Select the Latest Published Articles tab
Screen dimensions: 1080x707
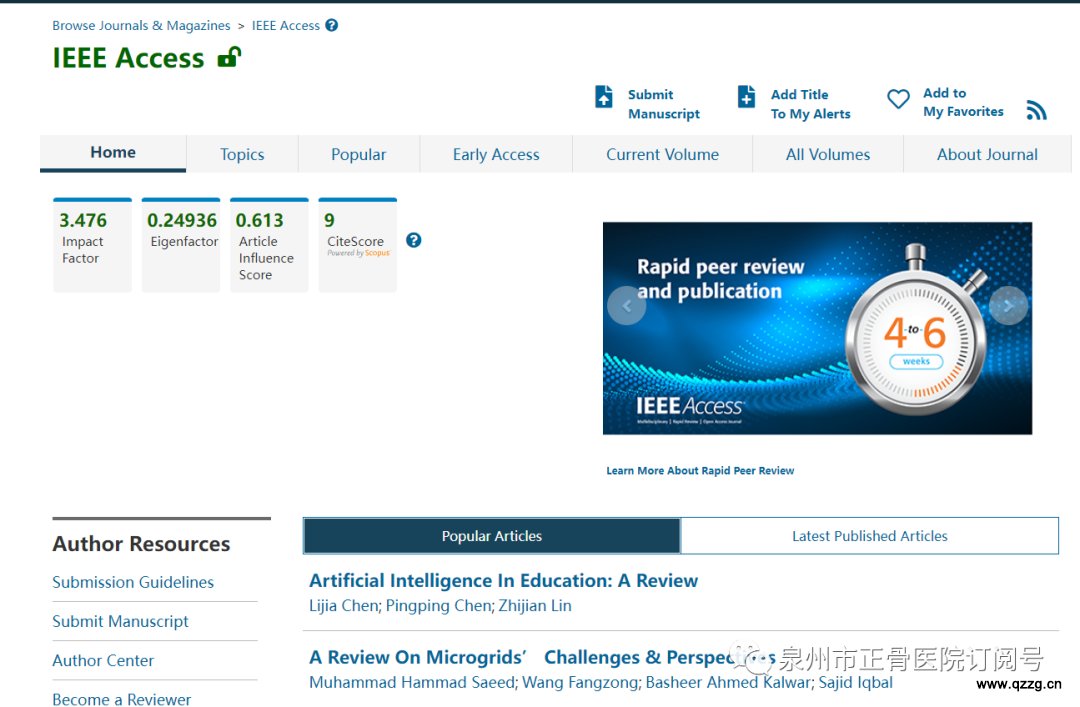(x=869, y=536)
